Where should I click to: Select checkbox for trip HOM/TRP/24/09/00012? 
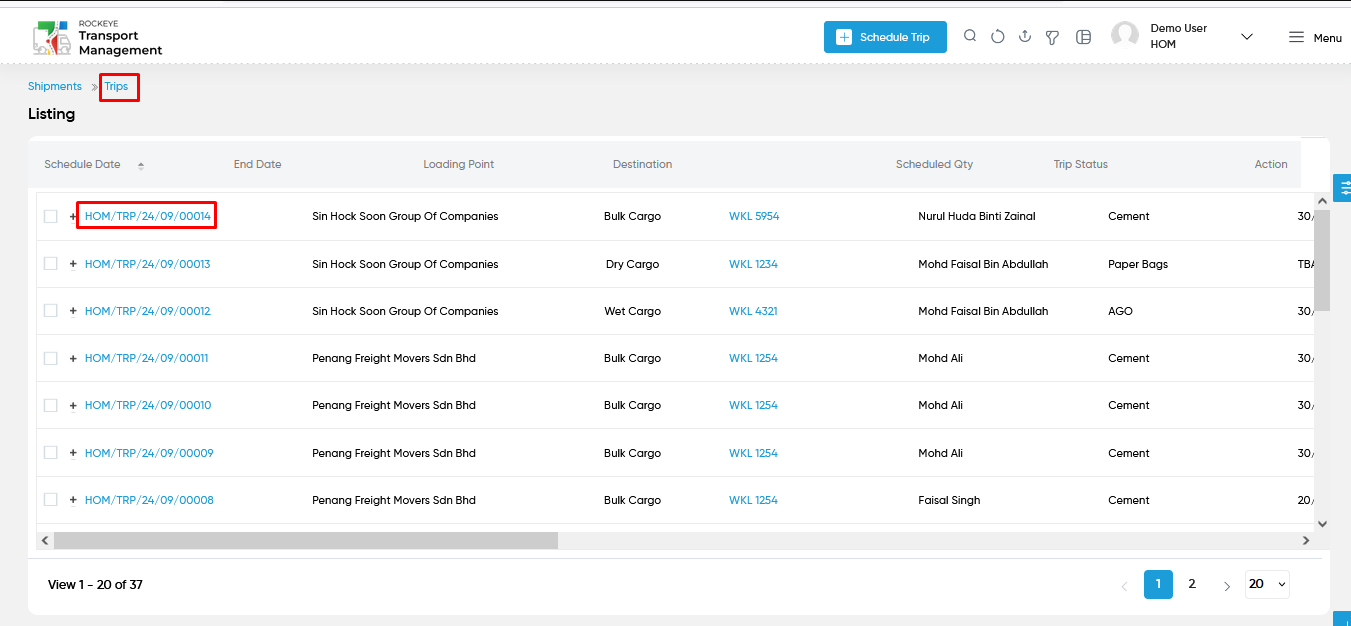tap(51, 311)
